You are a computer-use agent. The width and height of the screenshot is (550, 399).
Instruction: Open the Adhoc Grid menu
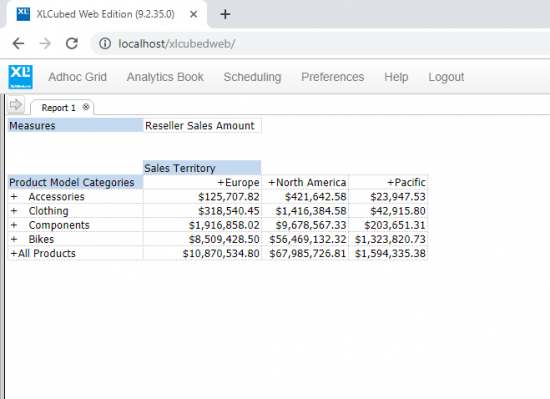78,77
